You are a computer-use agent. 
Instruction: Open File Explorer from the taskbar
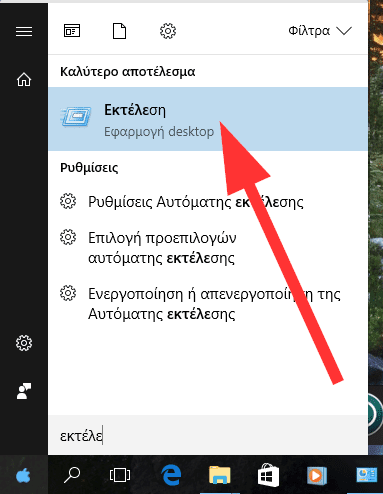220,475
